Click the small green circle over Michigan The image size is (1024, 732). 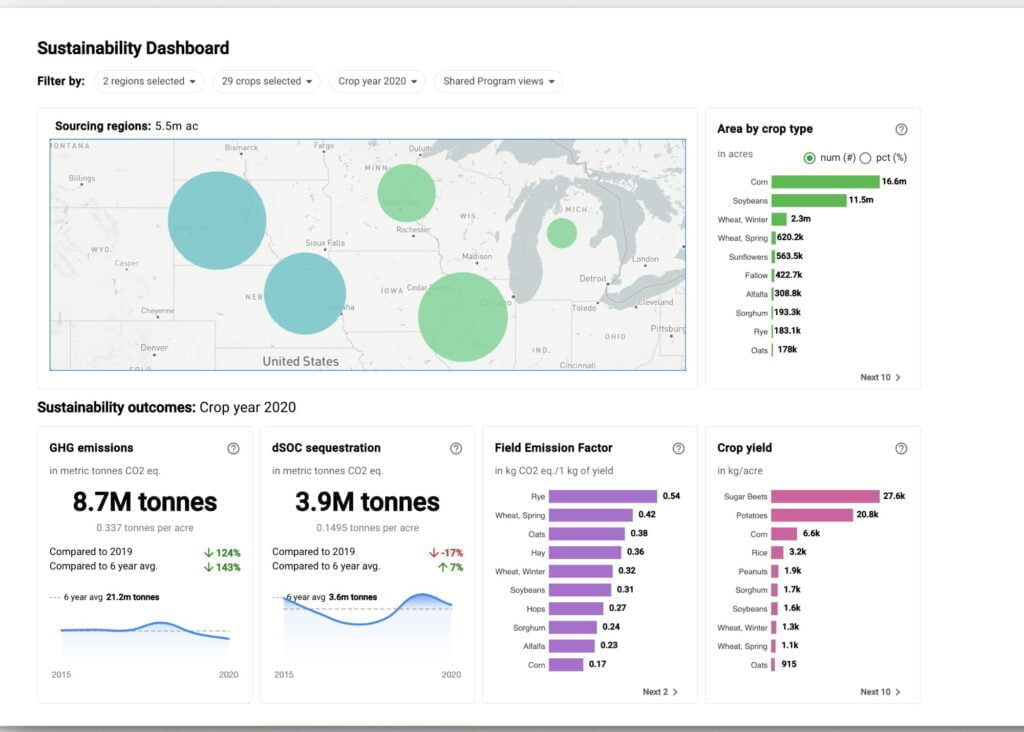562,233
